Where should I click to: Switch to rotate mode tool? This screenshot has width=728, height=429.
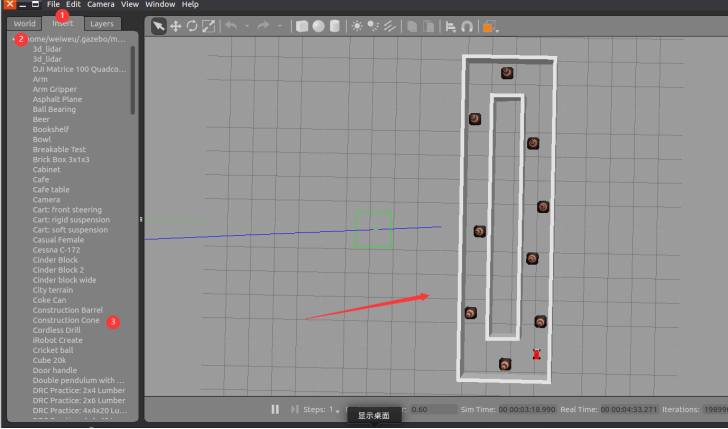[x=192, y=26]
